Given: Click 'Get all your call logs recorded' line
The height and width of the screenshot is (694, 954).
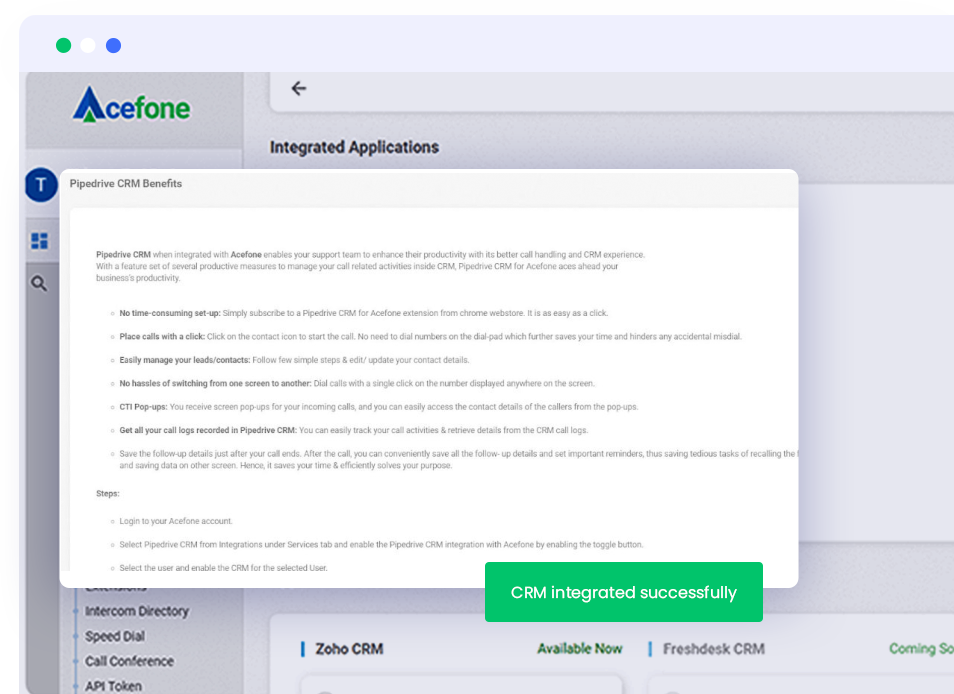Looking at the screenshot, I should (353, 430).
